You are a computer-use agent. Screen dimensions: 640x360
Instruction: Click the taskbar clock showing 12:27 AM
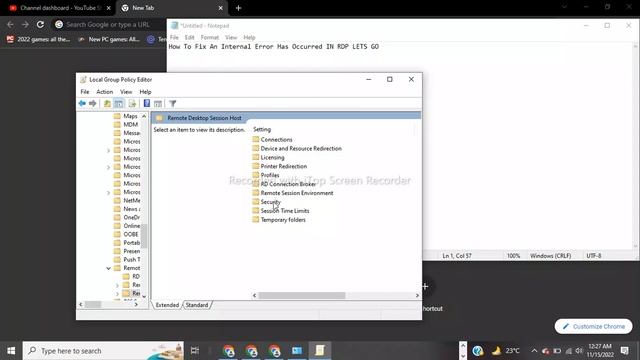(600, 351)
